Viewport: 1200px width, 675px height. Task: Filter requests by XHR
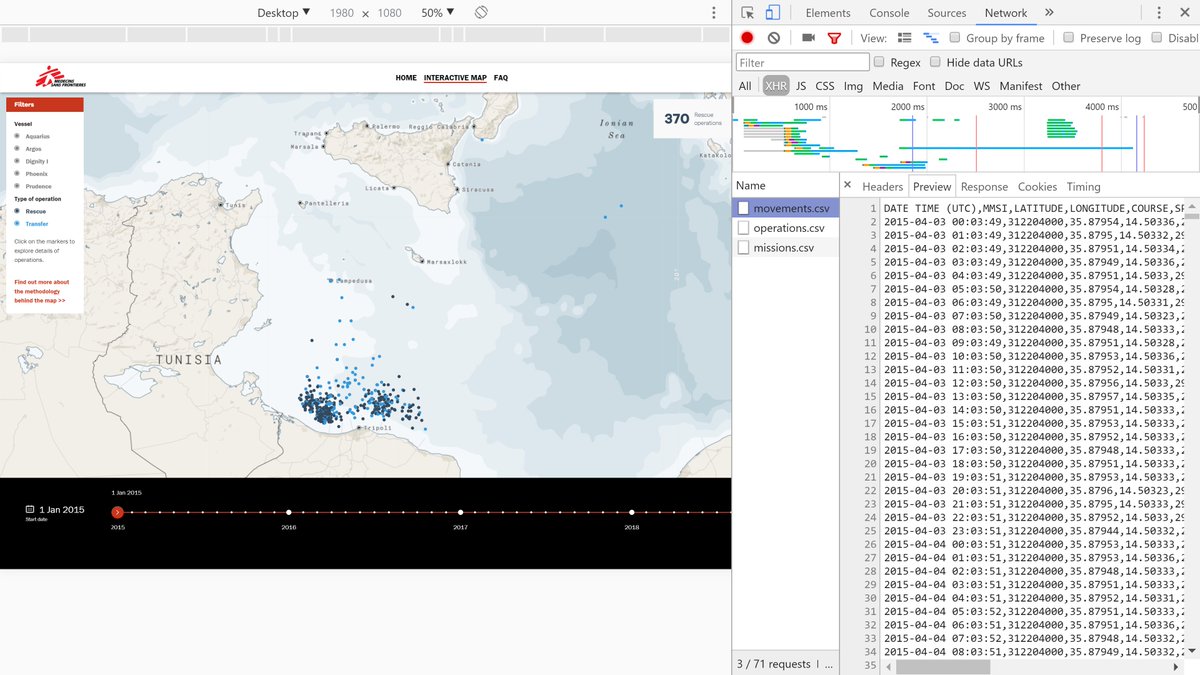coord(776,86)
